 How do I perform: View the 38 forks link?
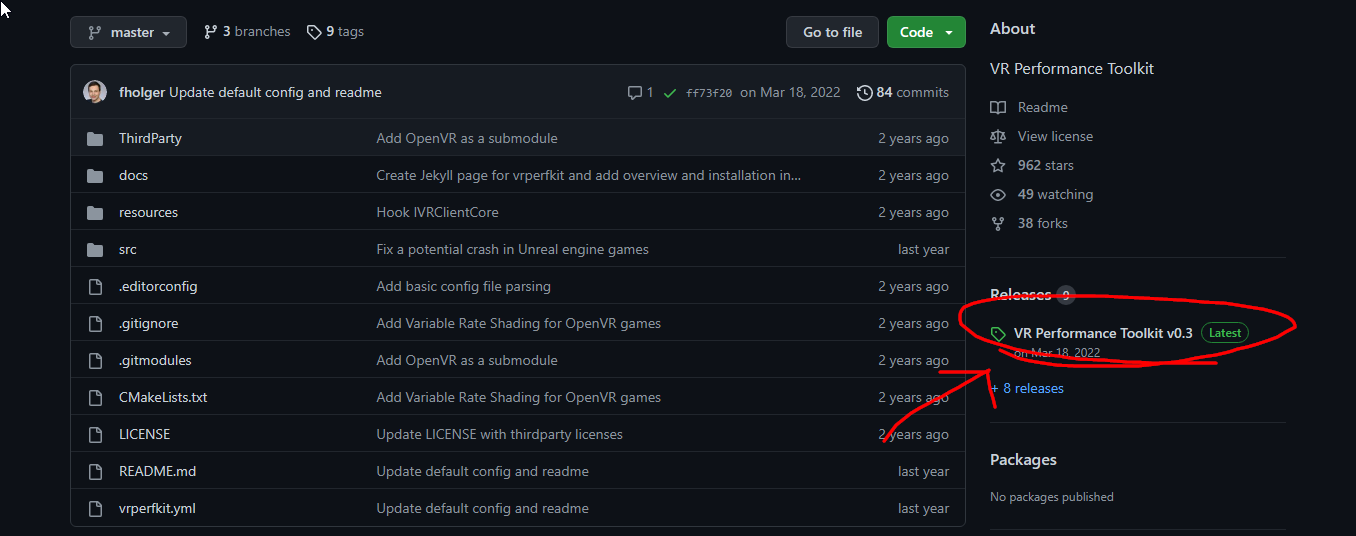1043,223
